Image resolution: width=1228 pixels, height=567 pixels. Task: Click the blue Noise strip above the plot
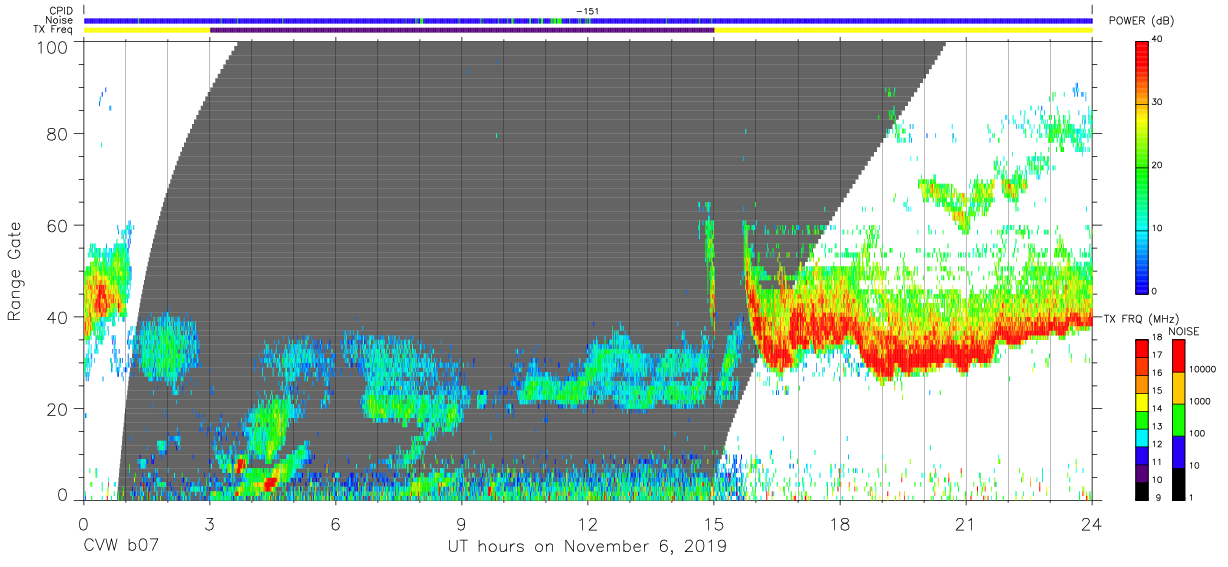(x=588, y=20)
